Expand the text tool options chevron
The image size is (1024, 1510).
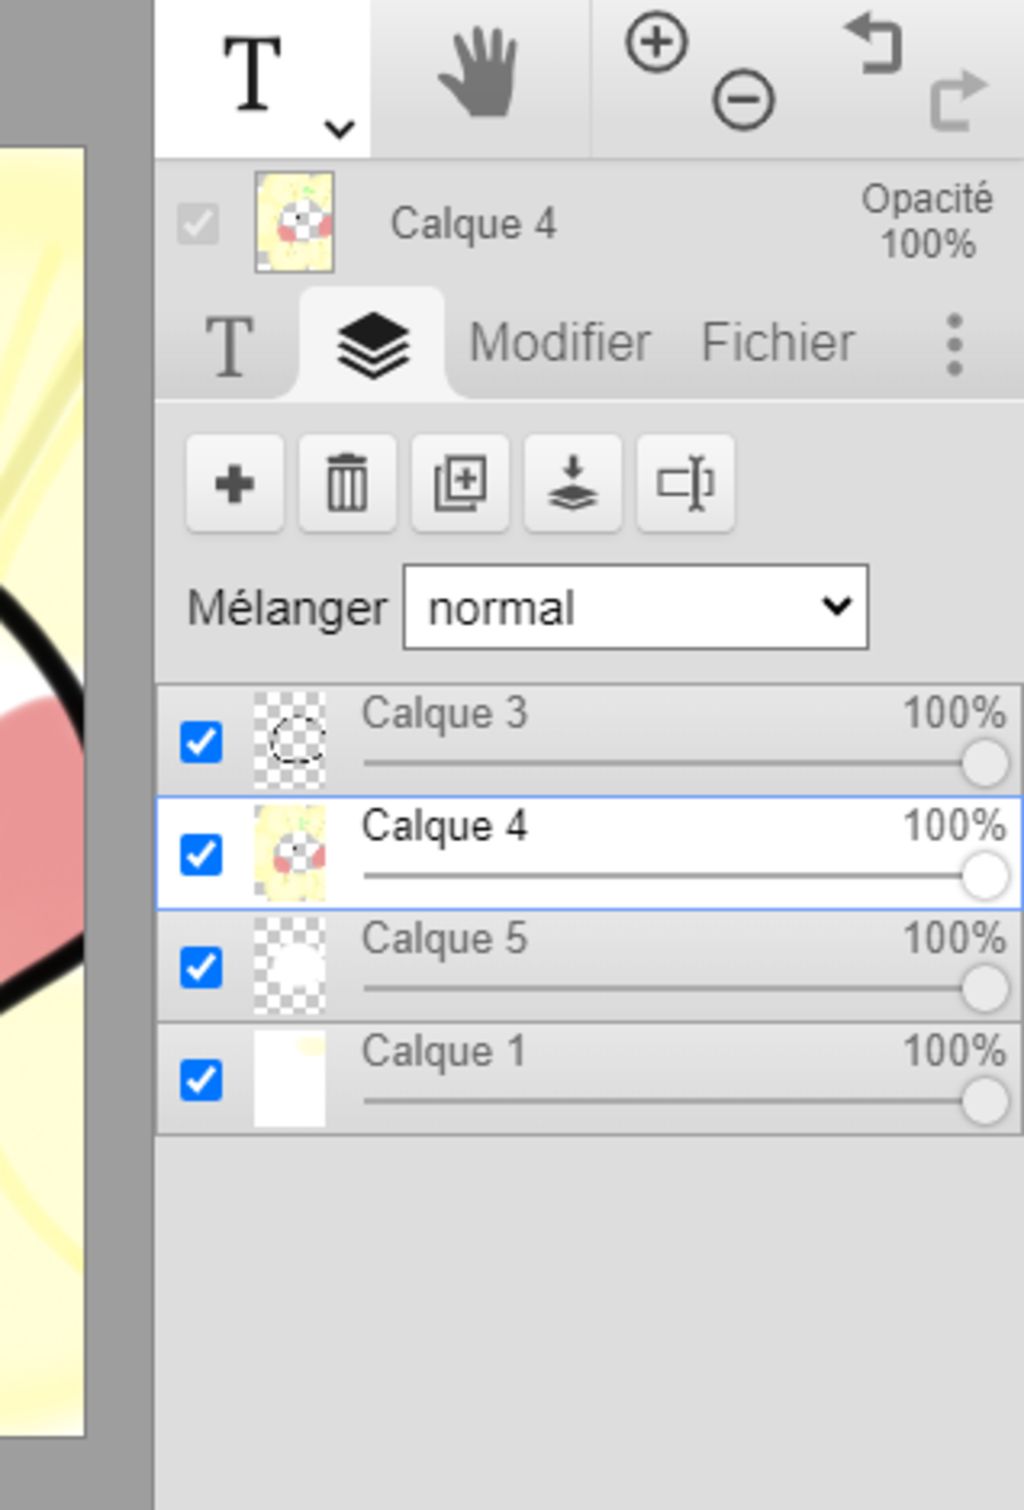340,129
